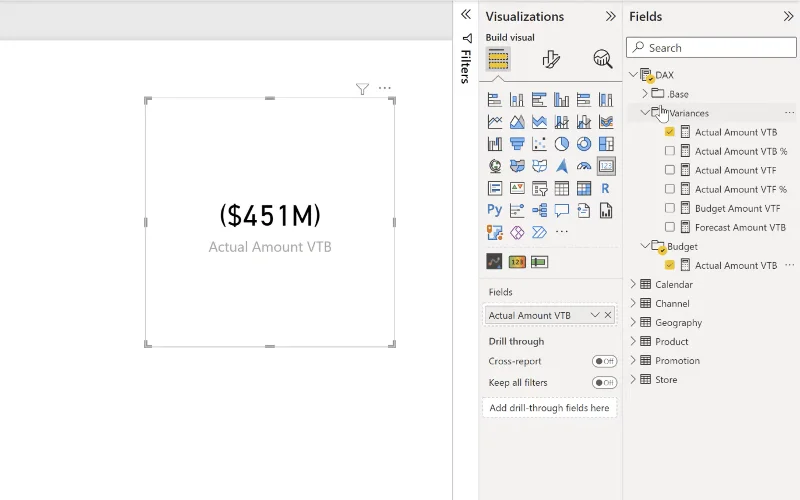Choose the Gauge visual
The image size is (800, 500).
point(584,166)
